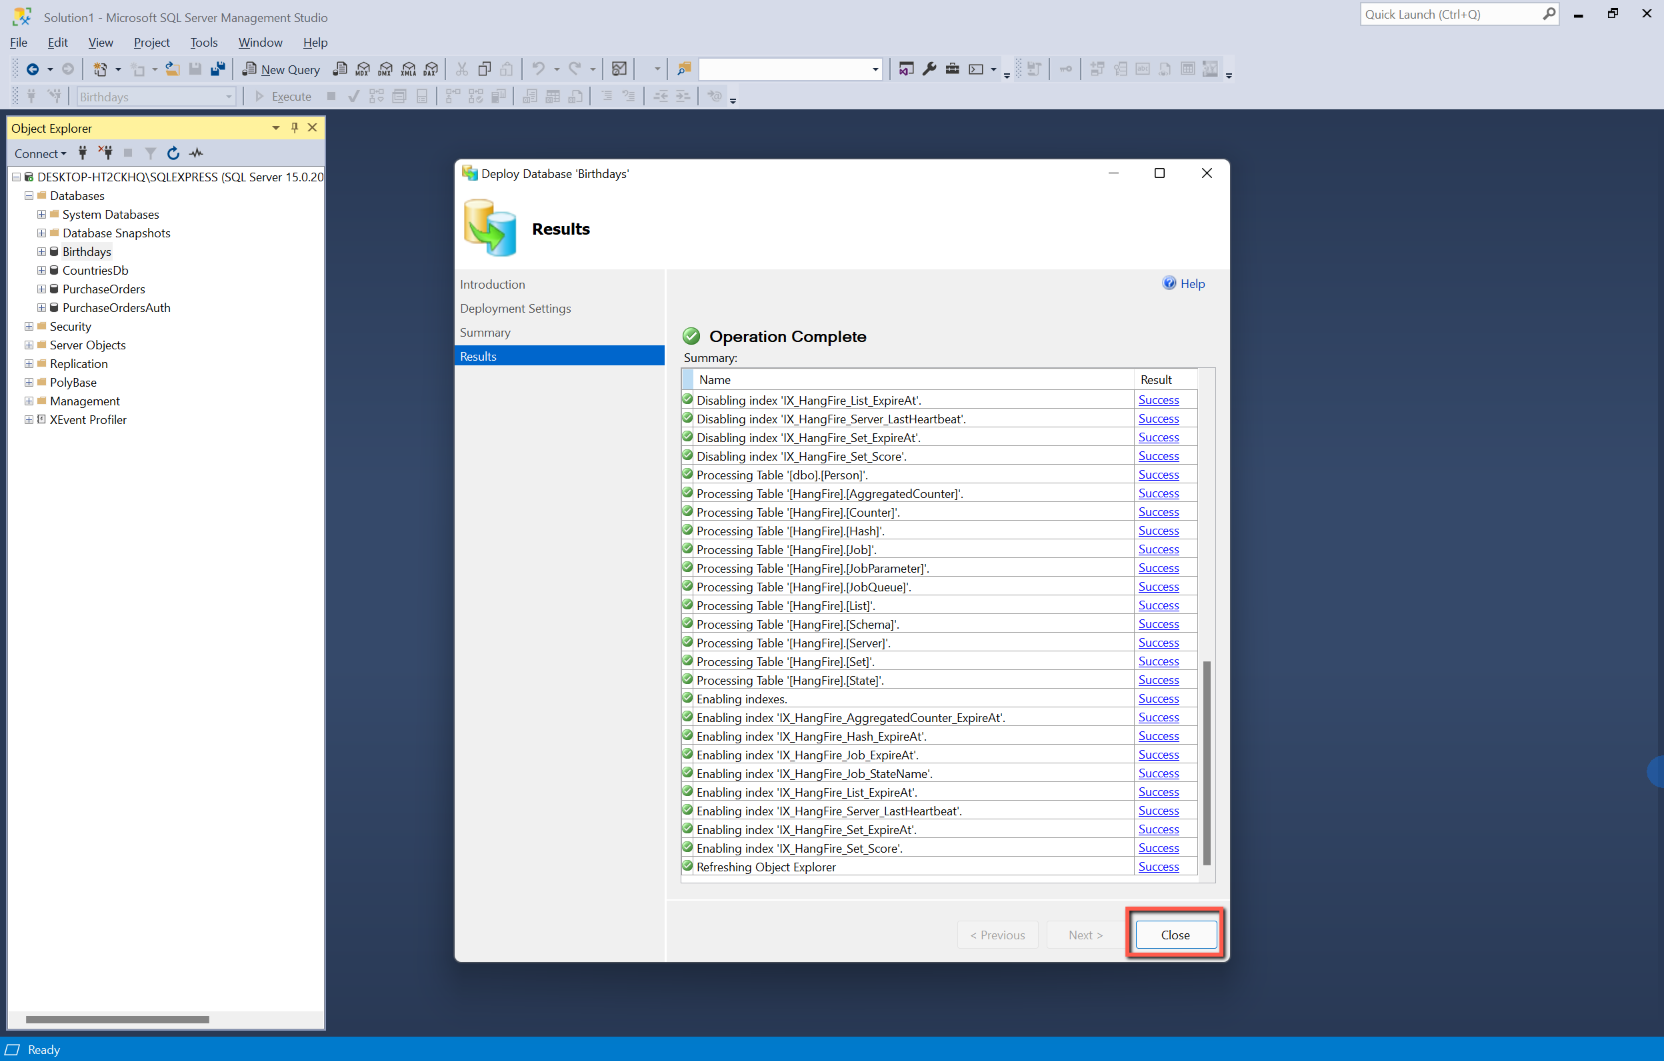Switch to the Deployment Settings step

[x=515, y=308]
